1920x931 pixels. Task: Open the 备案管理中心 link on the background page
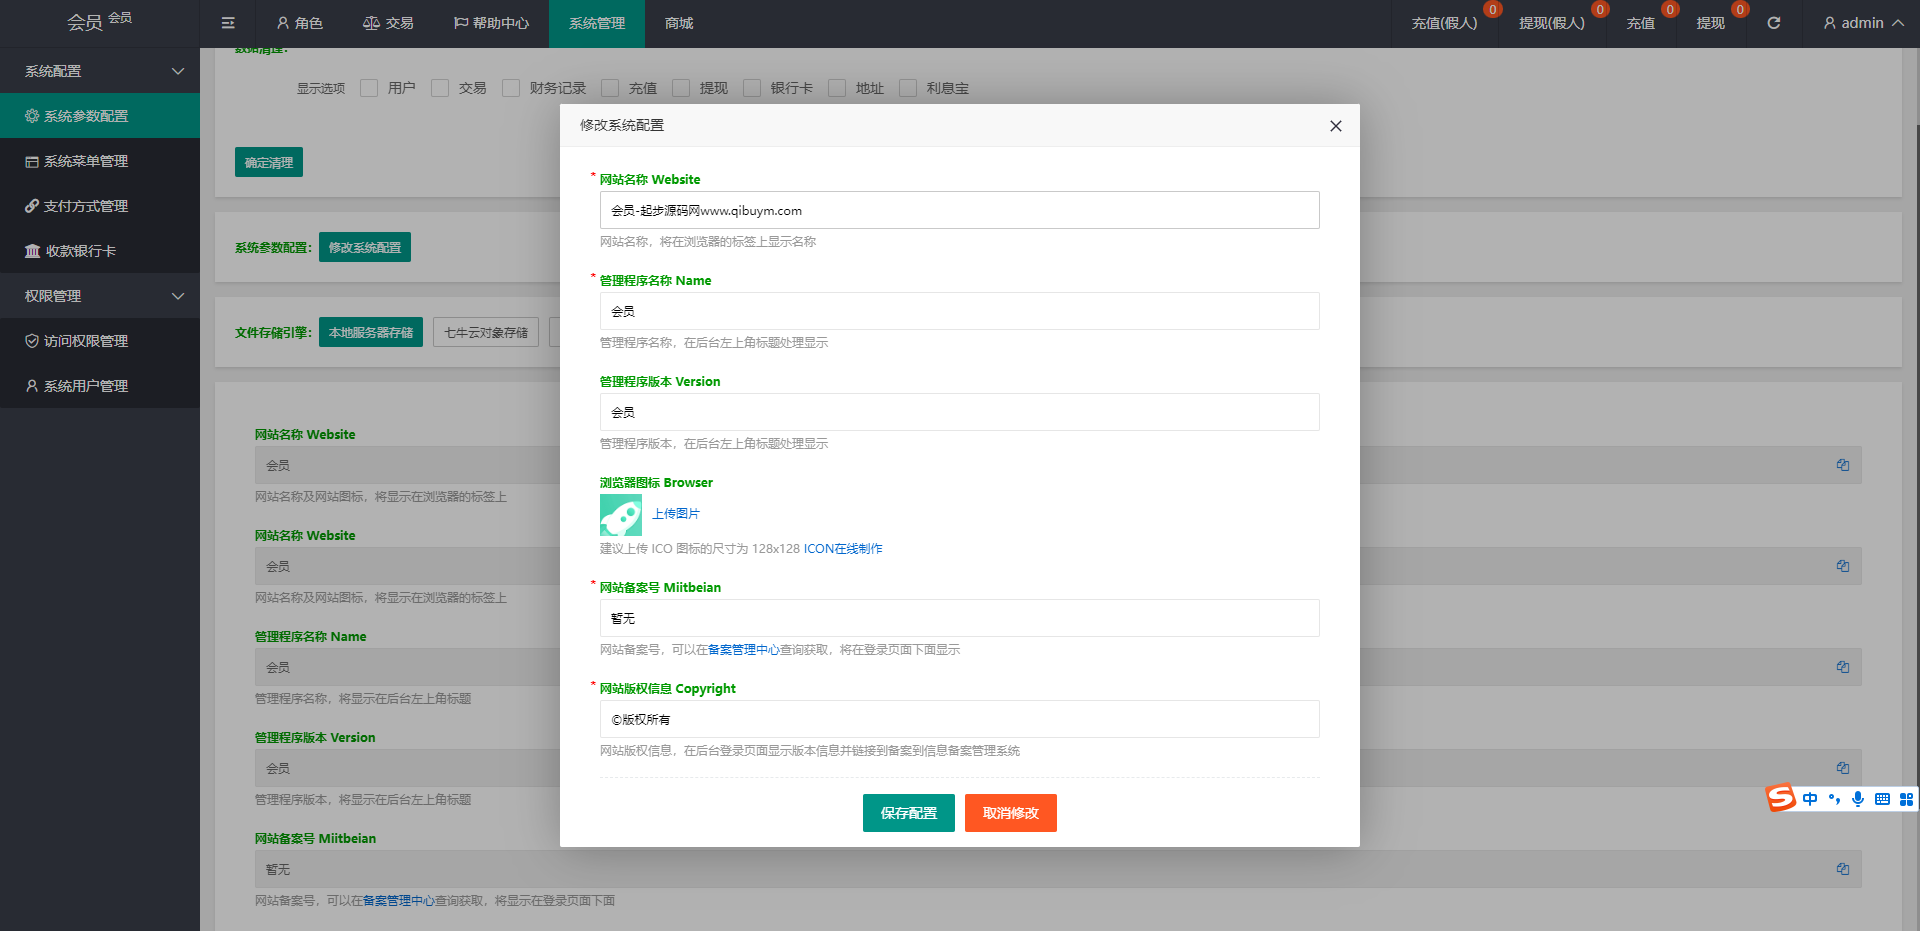(x=399, y=901)
